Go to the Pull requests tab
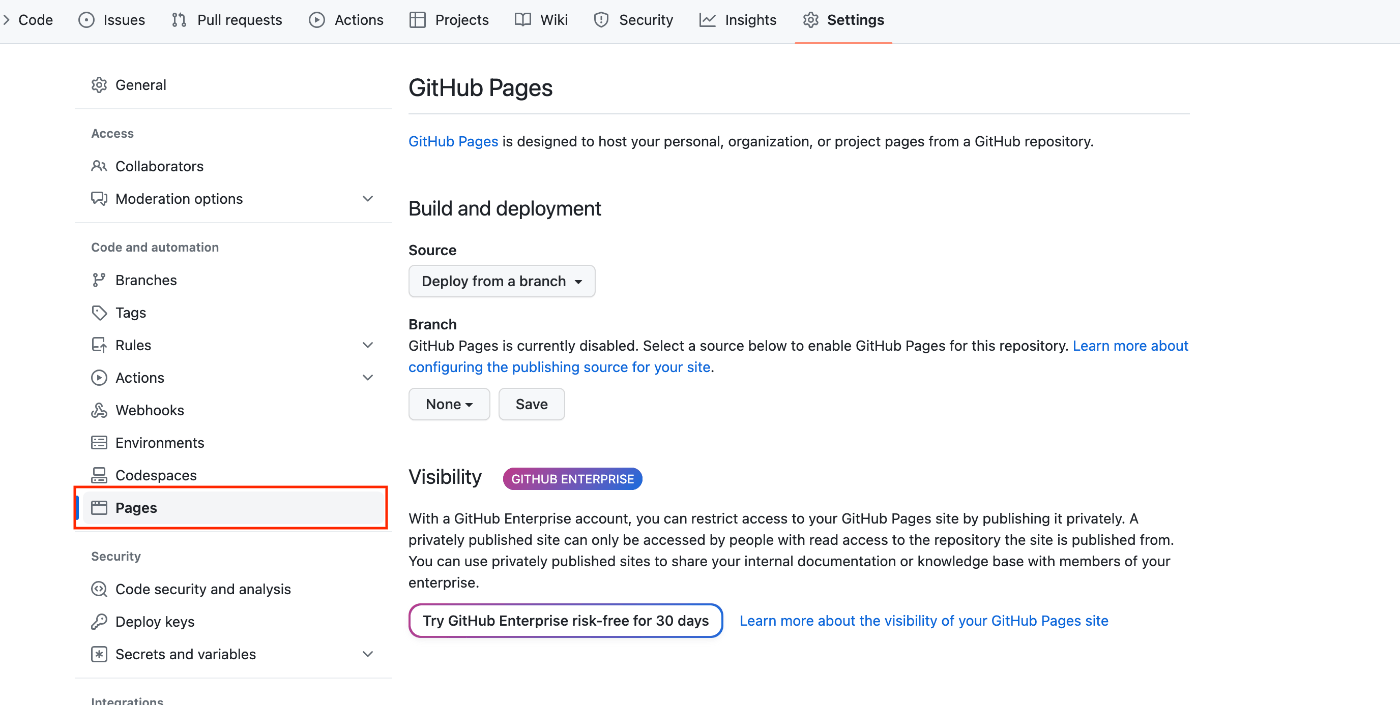This screenshot has width=1400, height=705. 227,20
